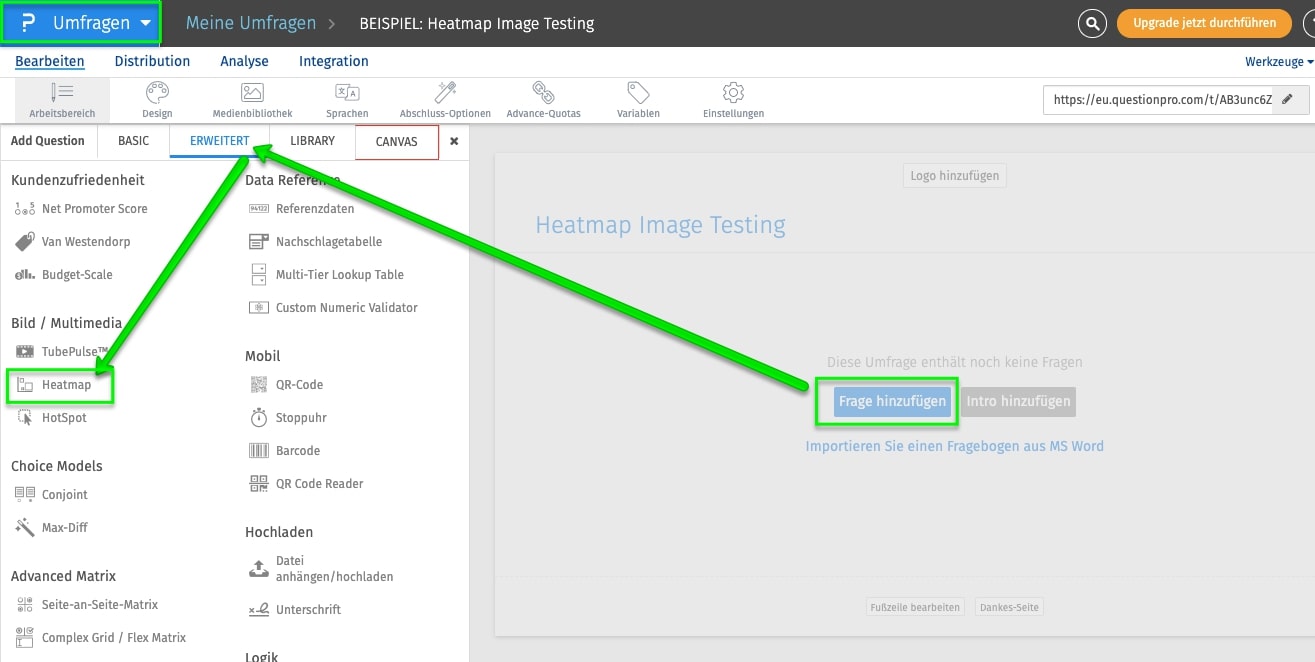Open Einstellungen gear icon
1315x662 pixels.
pos(733,94)
